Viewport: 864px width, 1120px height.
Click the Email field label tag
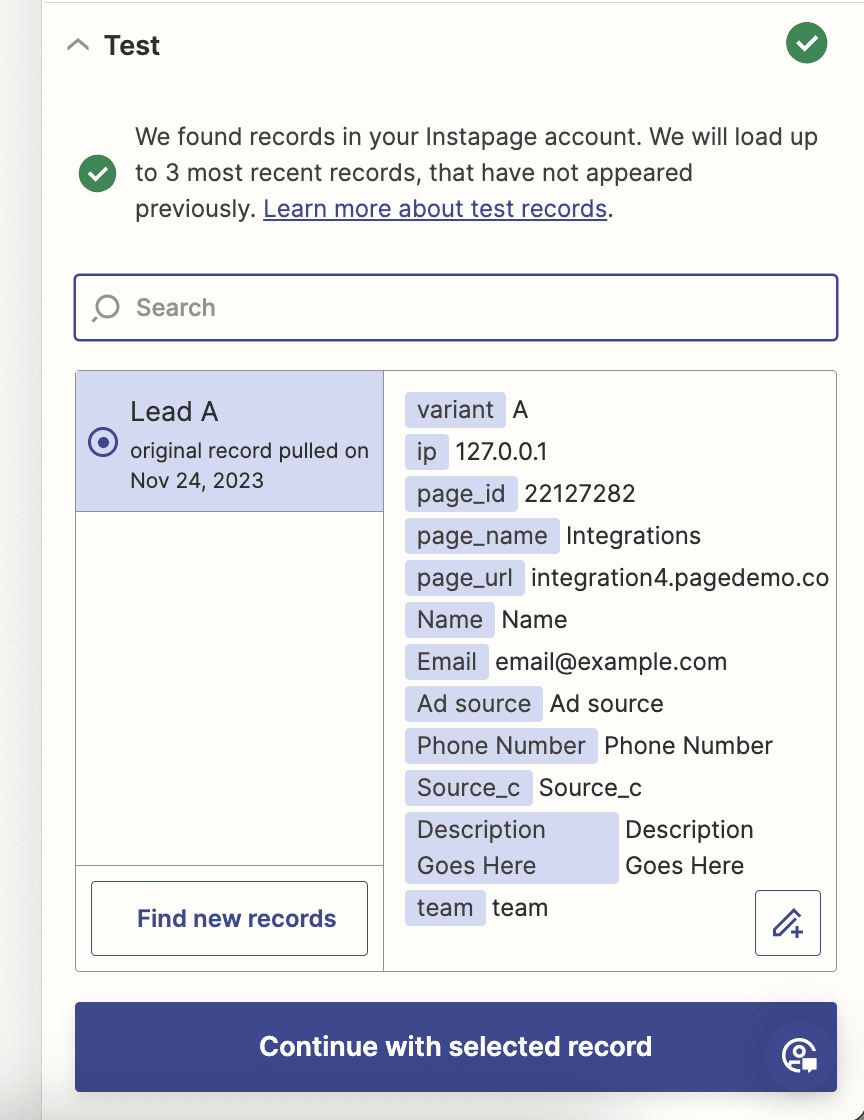[446, 662]
